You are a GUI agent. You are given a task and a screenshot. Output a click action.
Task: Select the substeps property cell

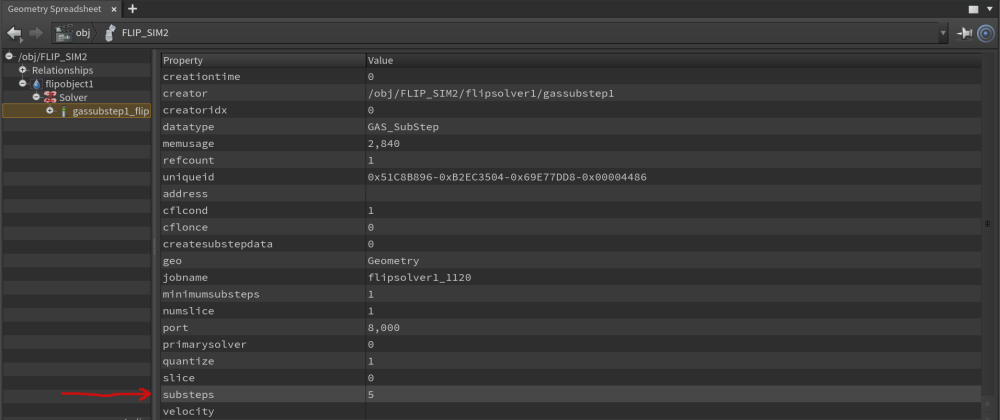point(263,395)
